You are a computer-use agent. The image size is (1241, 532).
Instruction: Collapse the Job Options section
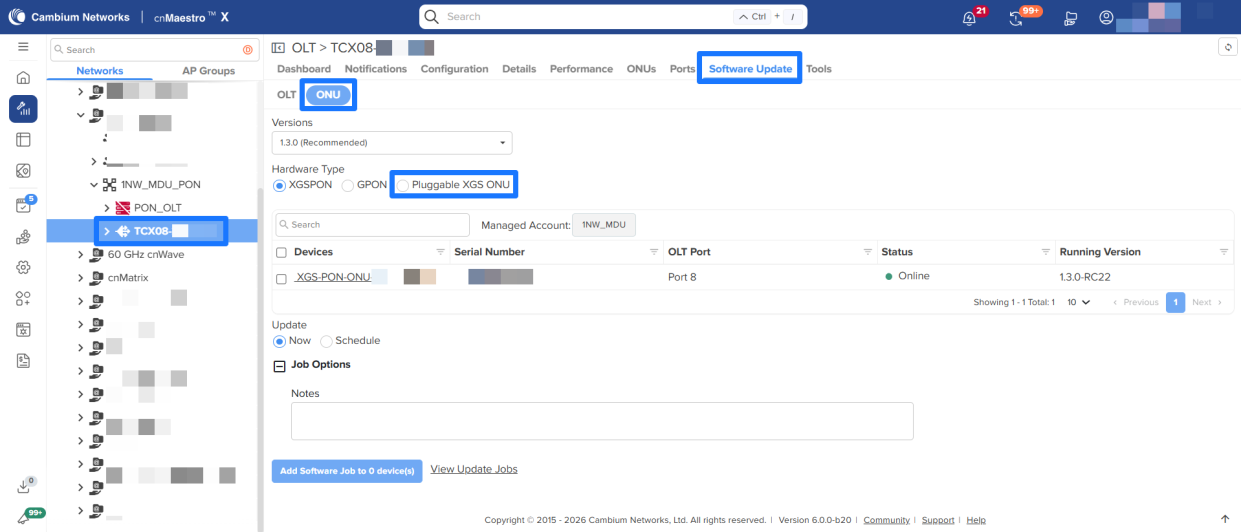279,366
